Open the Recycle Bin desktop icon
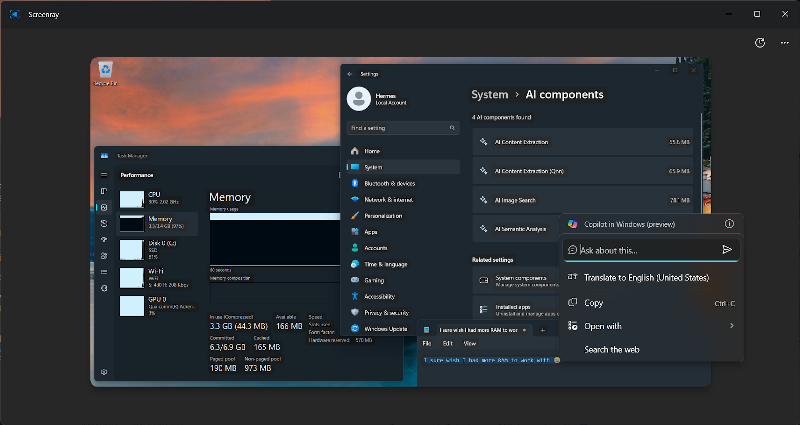Screen dimensions: 800x425 click(x=106, y=72)
